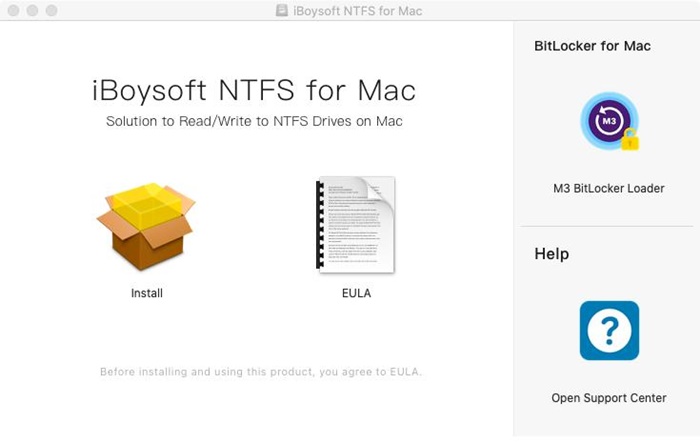Minimize the window using the title bar button

click(32, 10)
